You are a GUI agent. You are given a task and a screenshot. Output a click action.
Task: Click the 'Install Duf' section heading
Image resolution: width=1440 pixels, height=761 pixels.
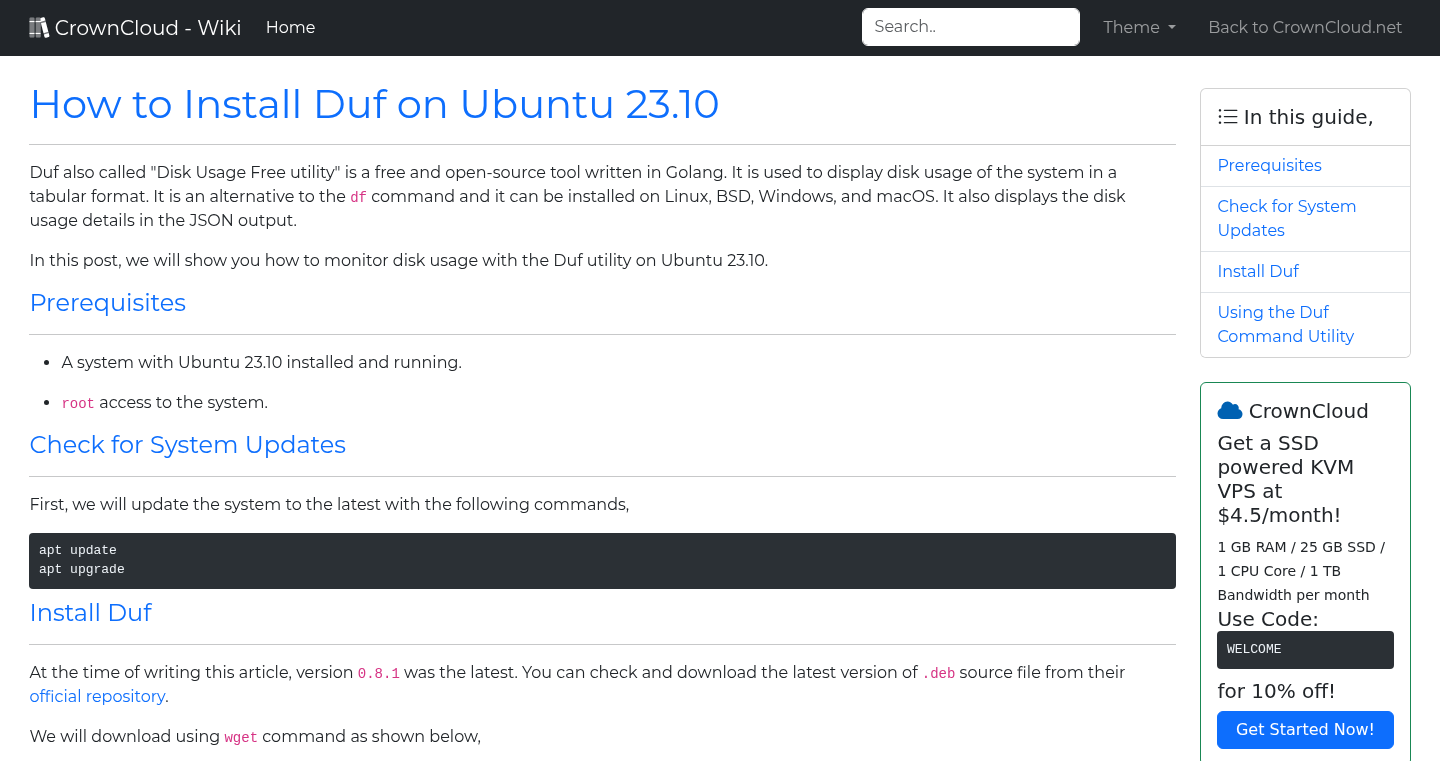(90, 612)
